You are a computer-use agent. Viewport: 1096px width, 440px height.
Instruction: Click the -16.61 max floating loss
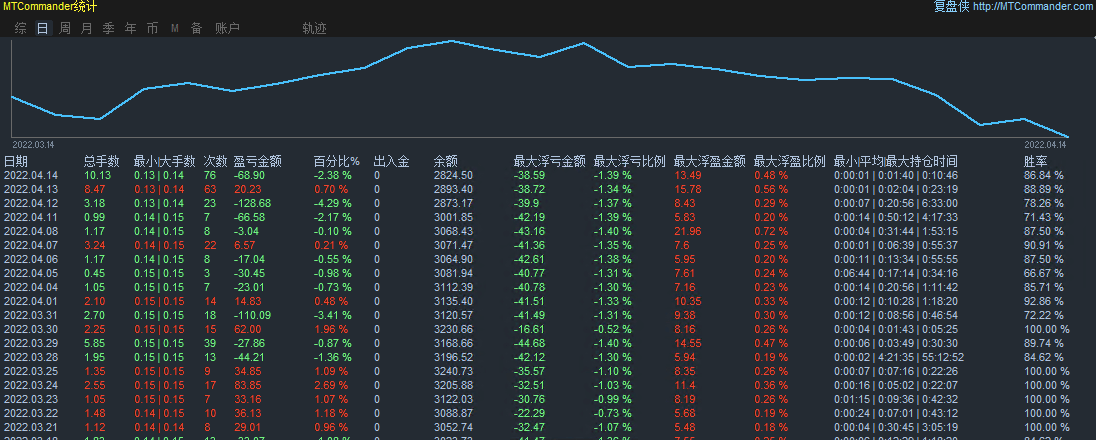point(529,329)
